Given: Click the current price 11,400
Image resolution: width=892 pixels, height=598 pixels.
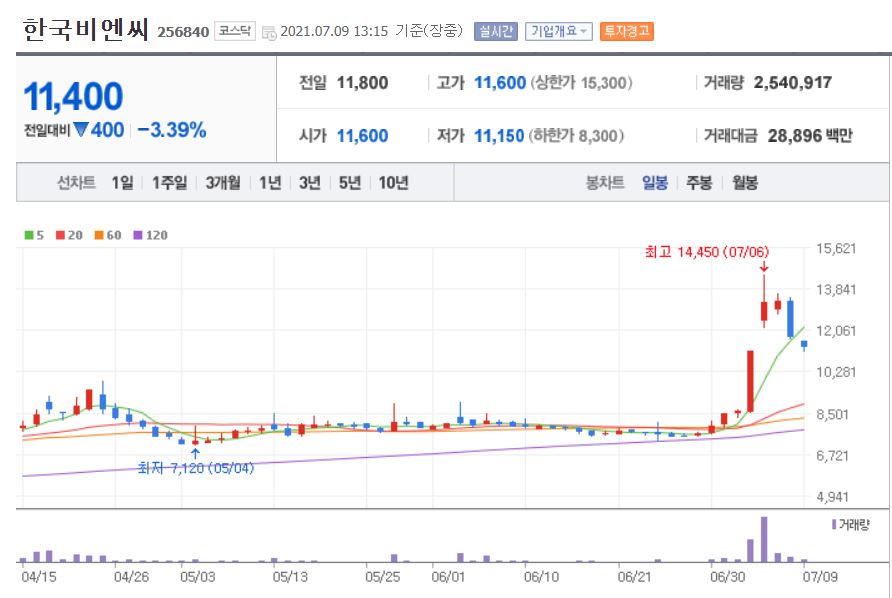Looking at the screenshot, I should tap(73, 96).
